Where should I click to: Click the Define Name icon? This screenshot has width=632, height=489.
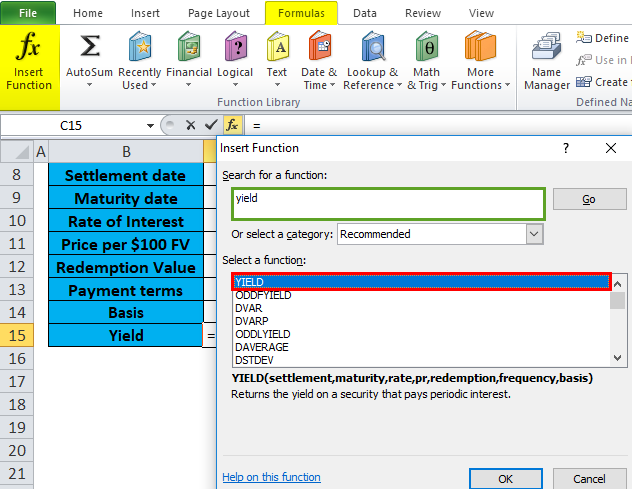584,37
